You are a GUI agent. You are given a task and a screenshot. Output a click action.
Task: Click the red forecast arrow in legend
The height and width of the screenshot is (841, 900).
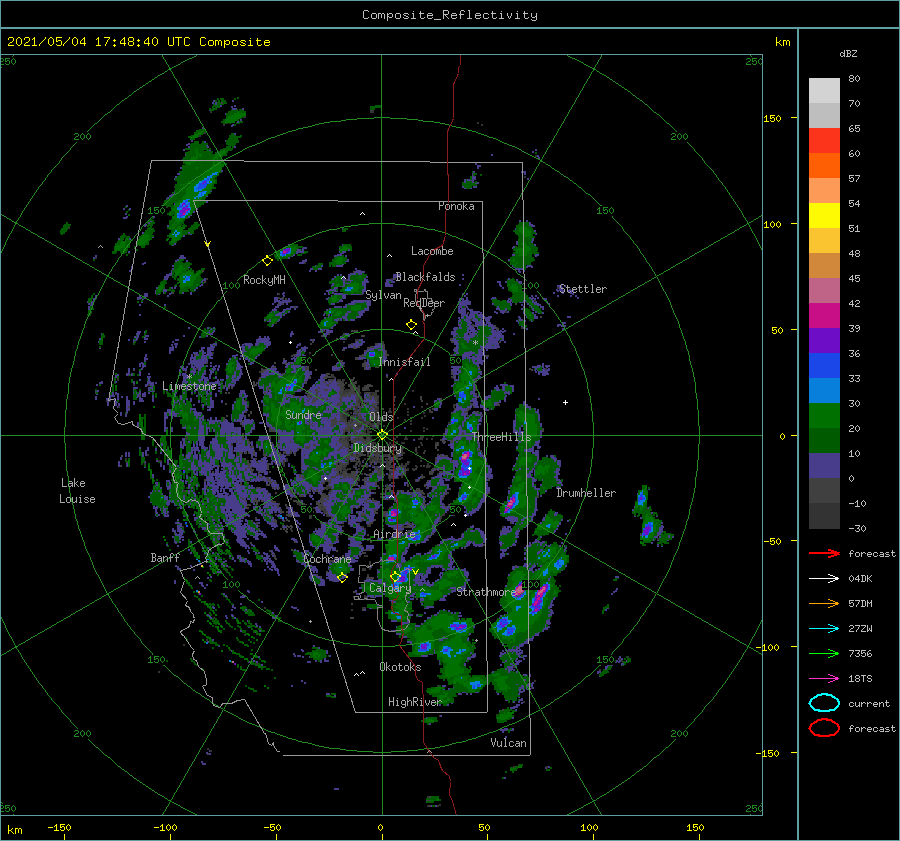[824, 553]
